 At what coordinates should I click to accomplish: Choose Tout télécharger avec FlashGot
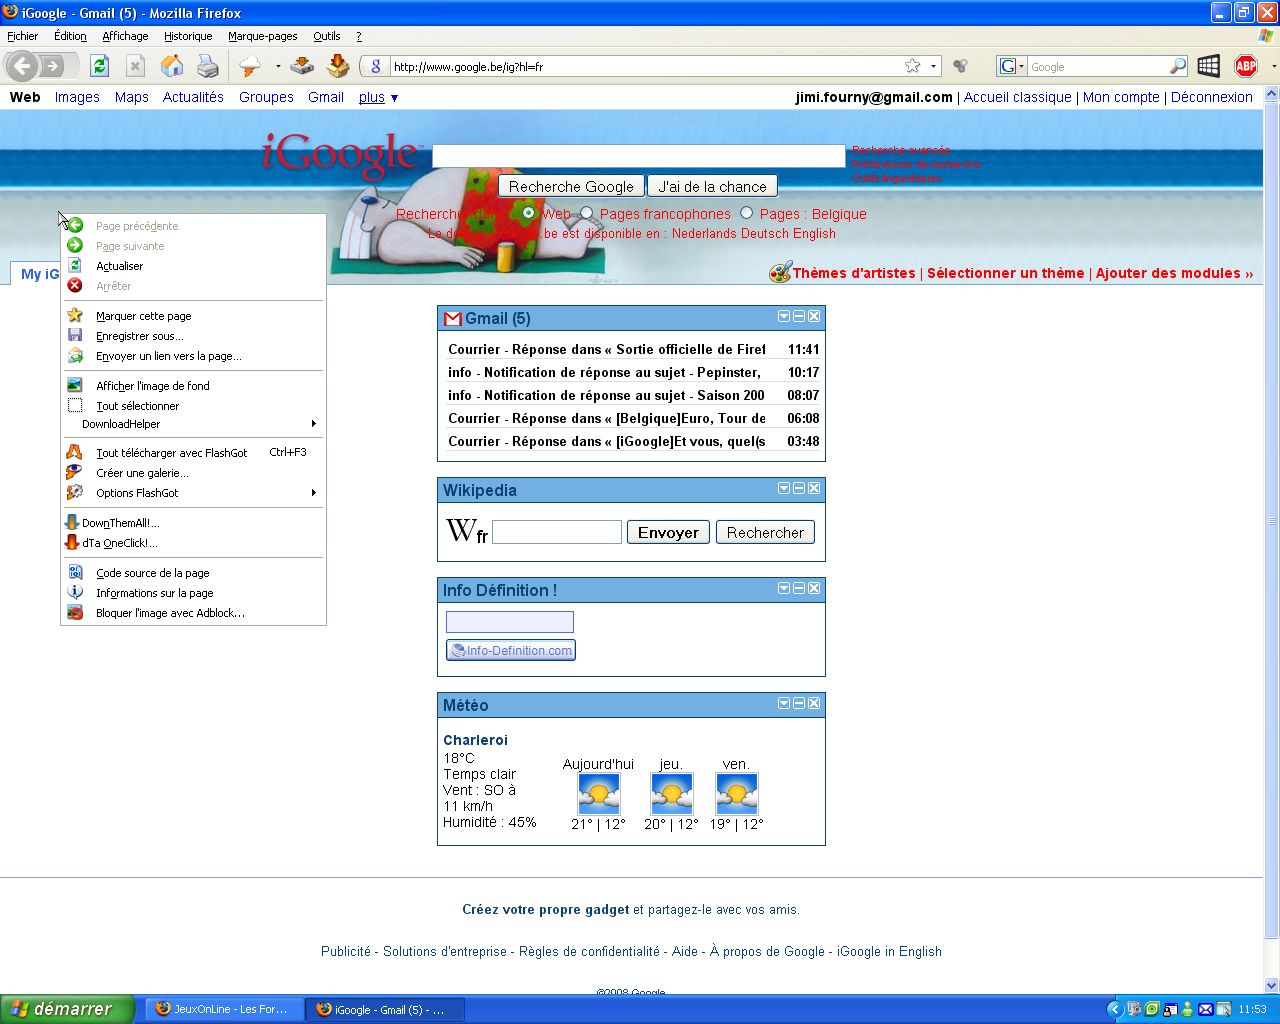click(x=194, y=453)
